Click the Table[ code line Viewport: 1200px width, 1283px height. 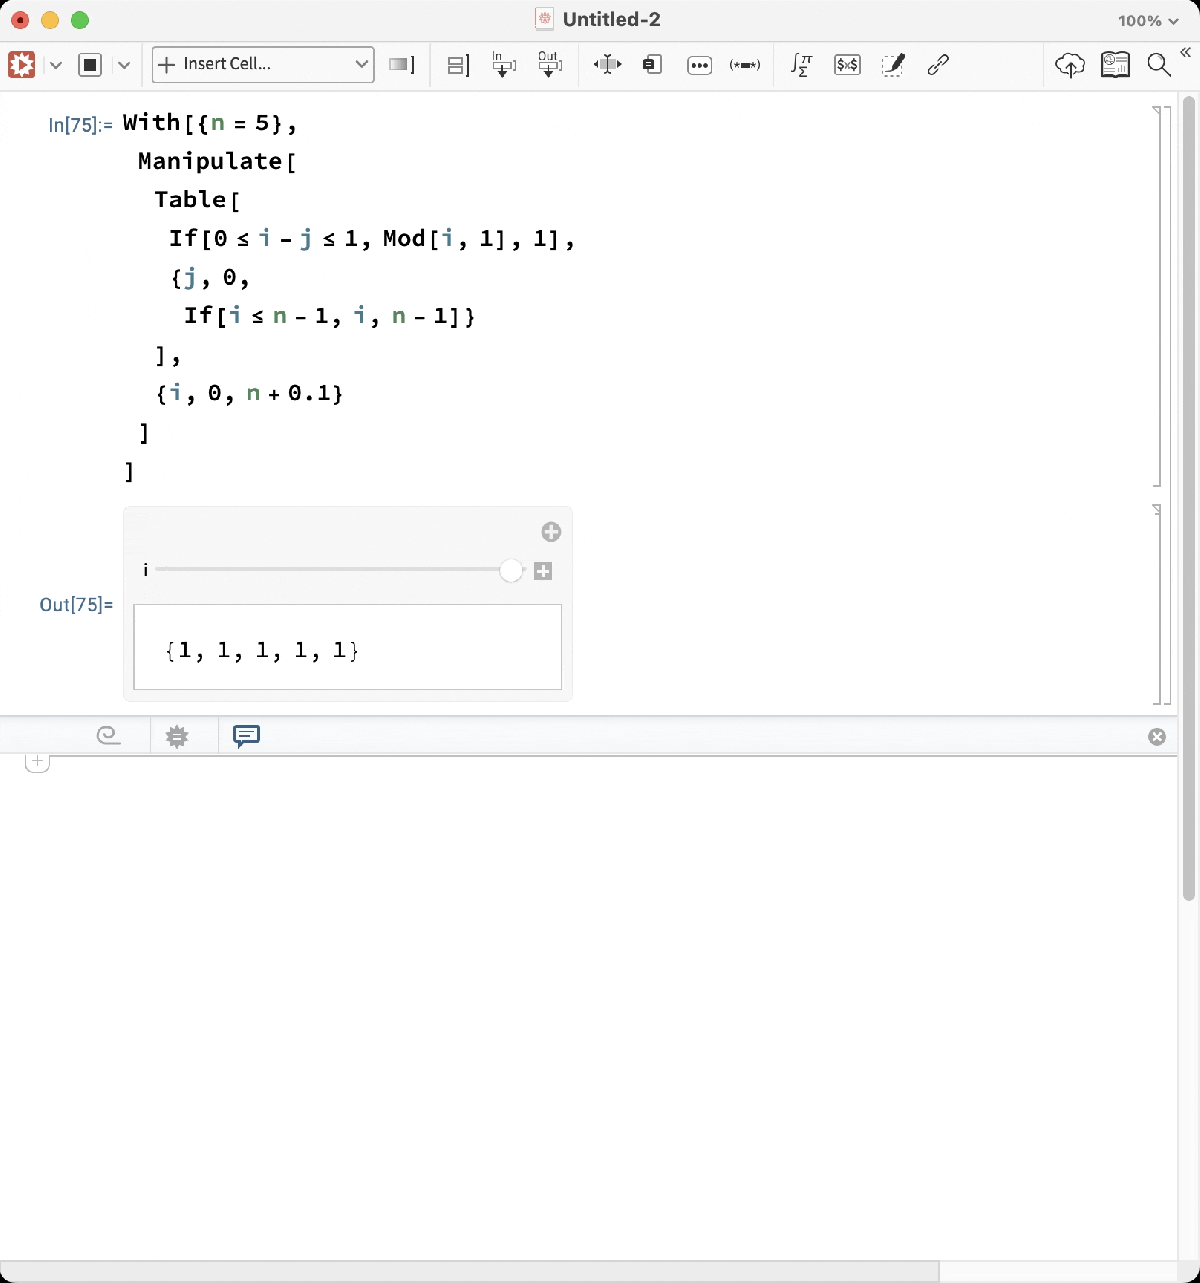point(197,199)
